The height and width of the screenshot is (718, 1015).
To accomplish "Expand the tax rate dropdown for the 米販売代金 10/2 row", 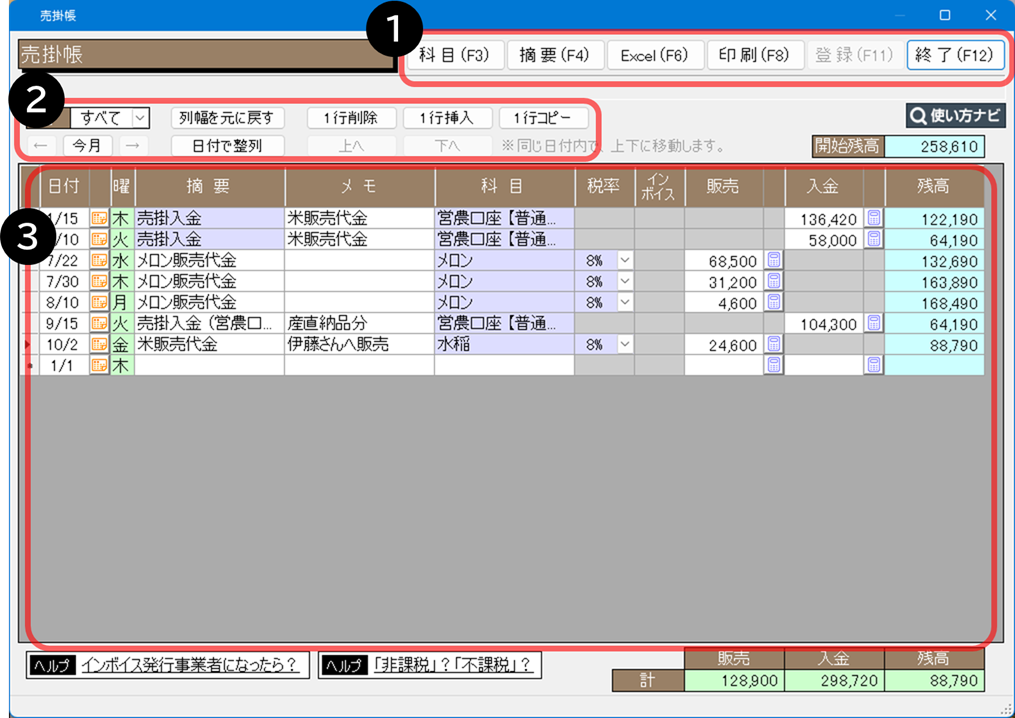I will click(625, 345).
